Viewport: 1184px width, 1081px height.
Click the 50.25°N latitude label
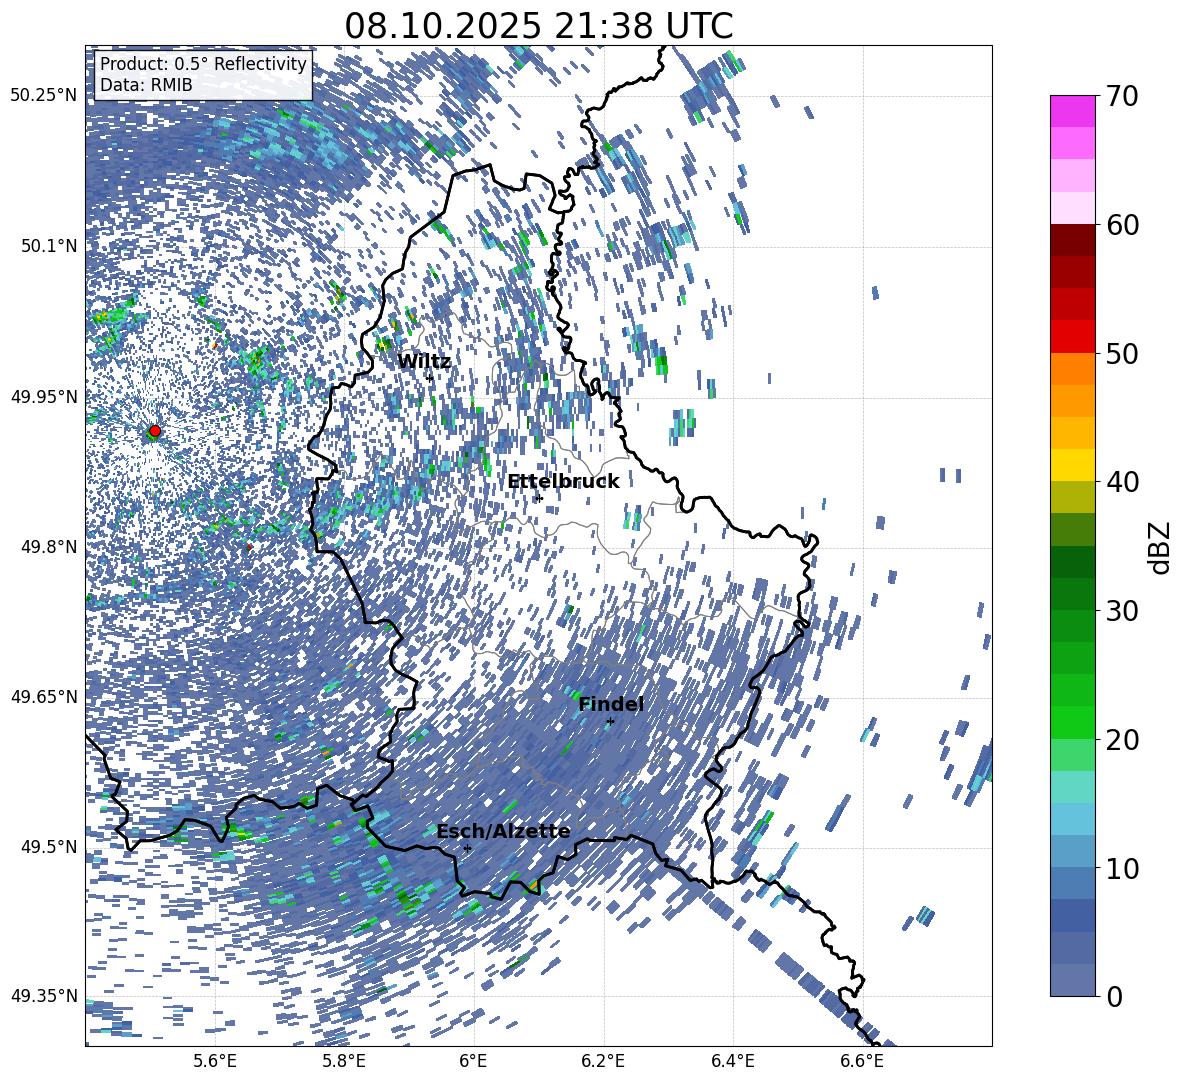[44, 96]
